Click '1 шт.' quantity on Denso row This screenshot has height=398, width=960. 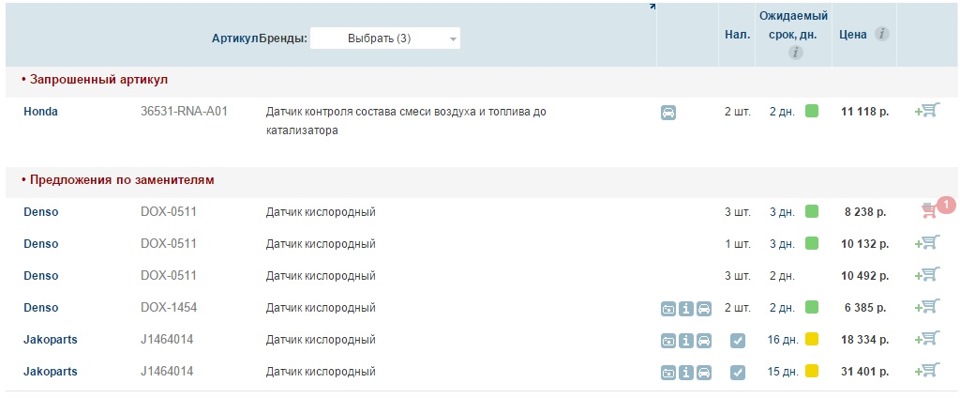point(738,244)
